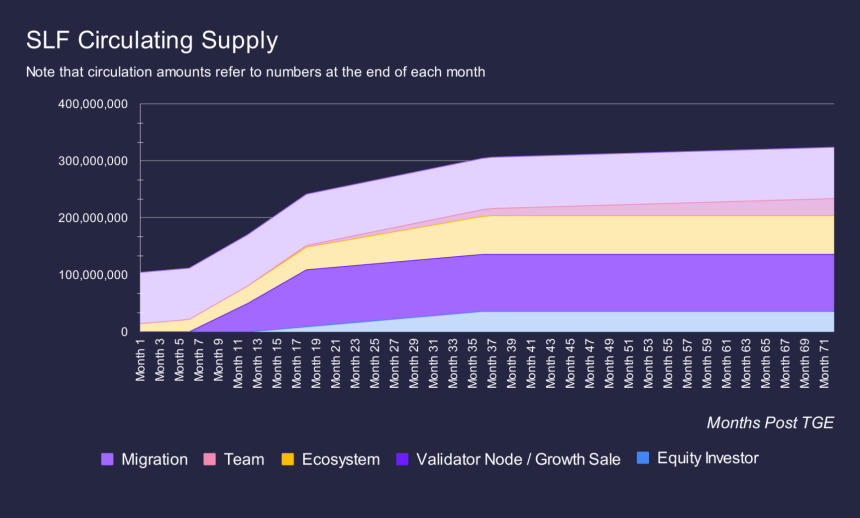Click the Month 19 x-axis label
This screenshot has height=518, width=860.
(316, 362)
